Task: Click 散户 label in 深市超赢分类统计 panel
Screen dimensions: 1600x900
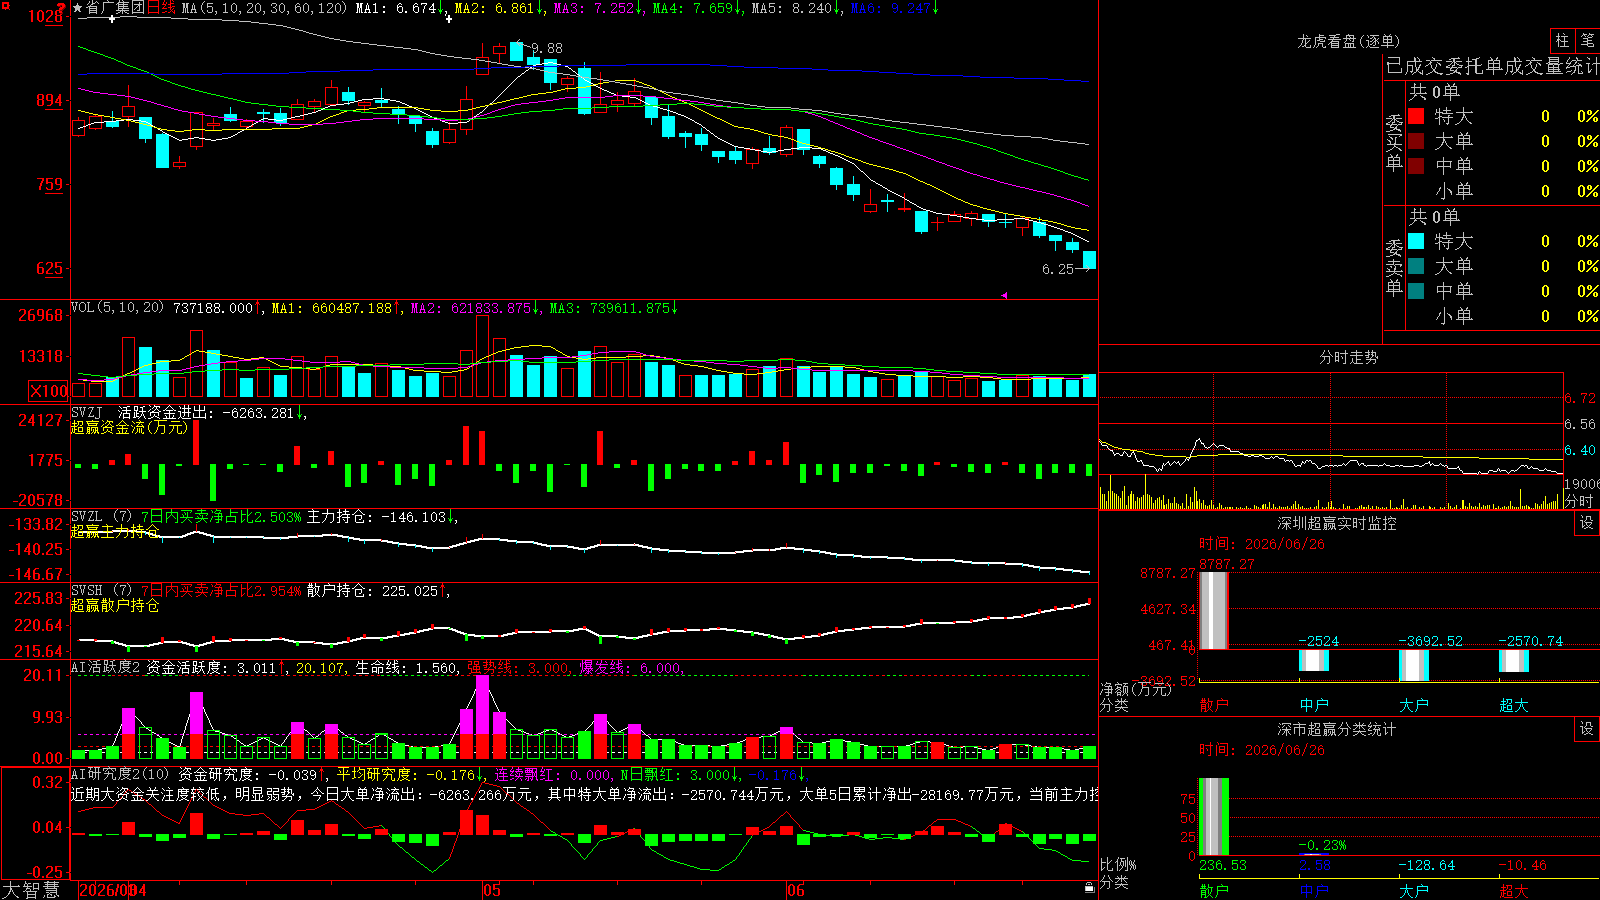Action: point(1214,891)
